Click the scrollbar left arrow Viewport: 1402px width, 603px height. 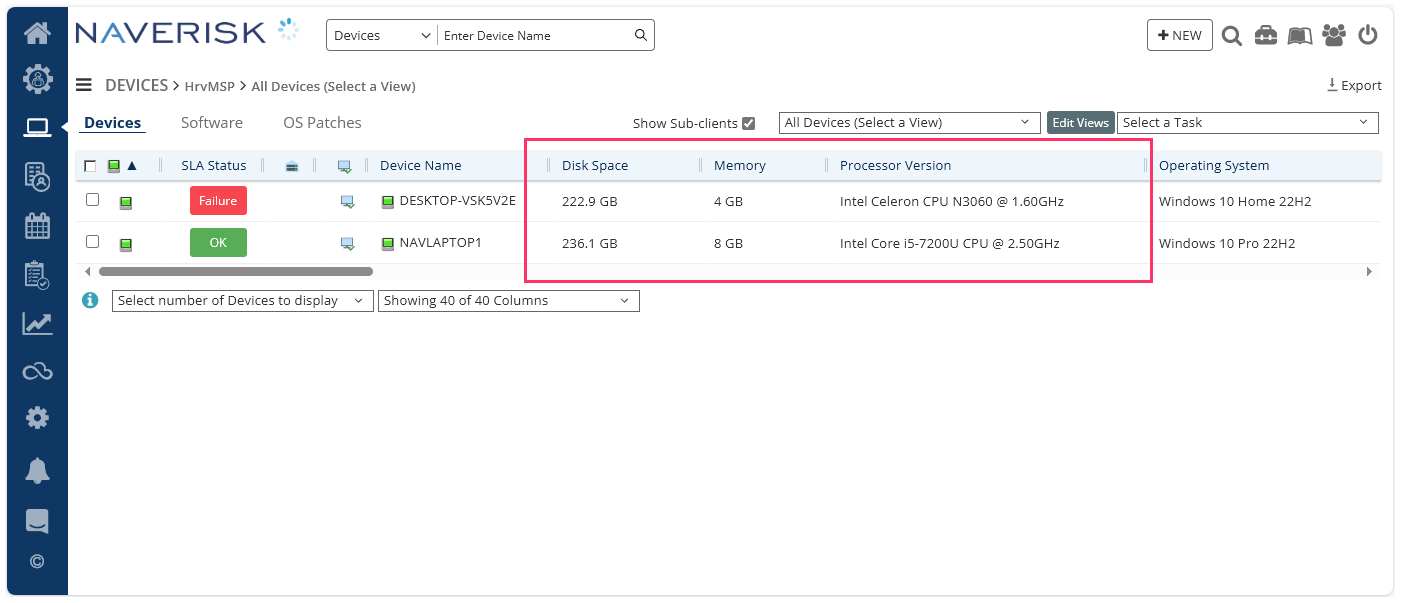coord(87,271)
